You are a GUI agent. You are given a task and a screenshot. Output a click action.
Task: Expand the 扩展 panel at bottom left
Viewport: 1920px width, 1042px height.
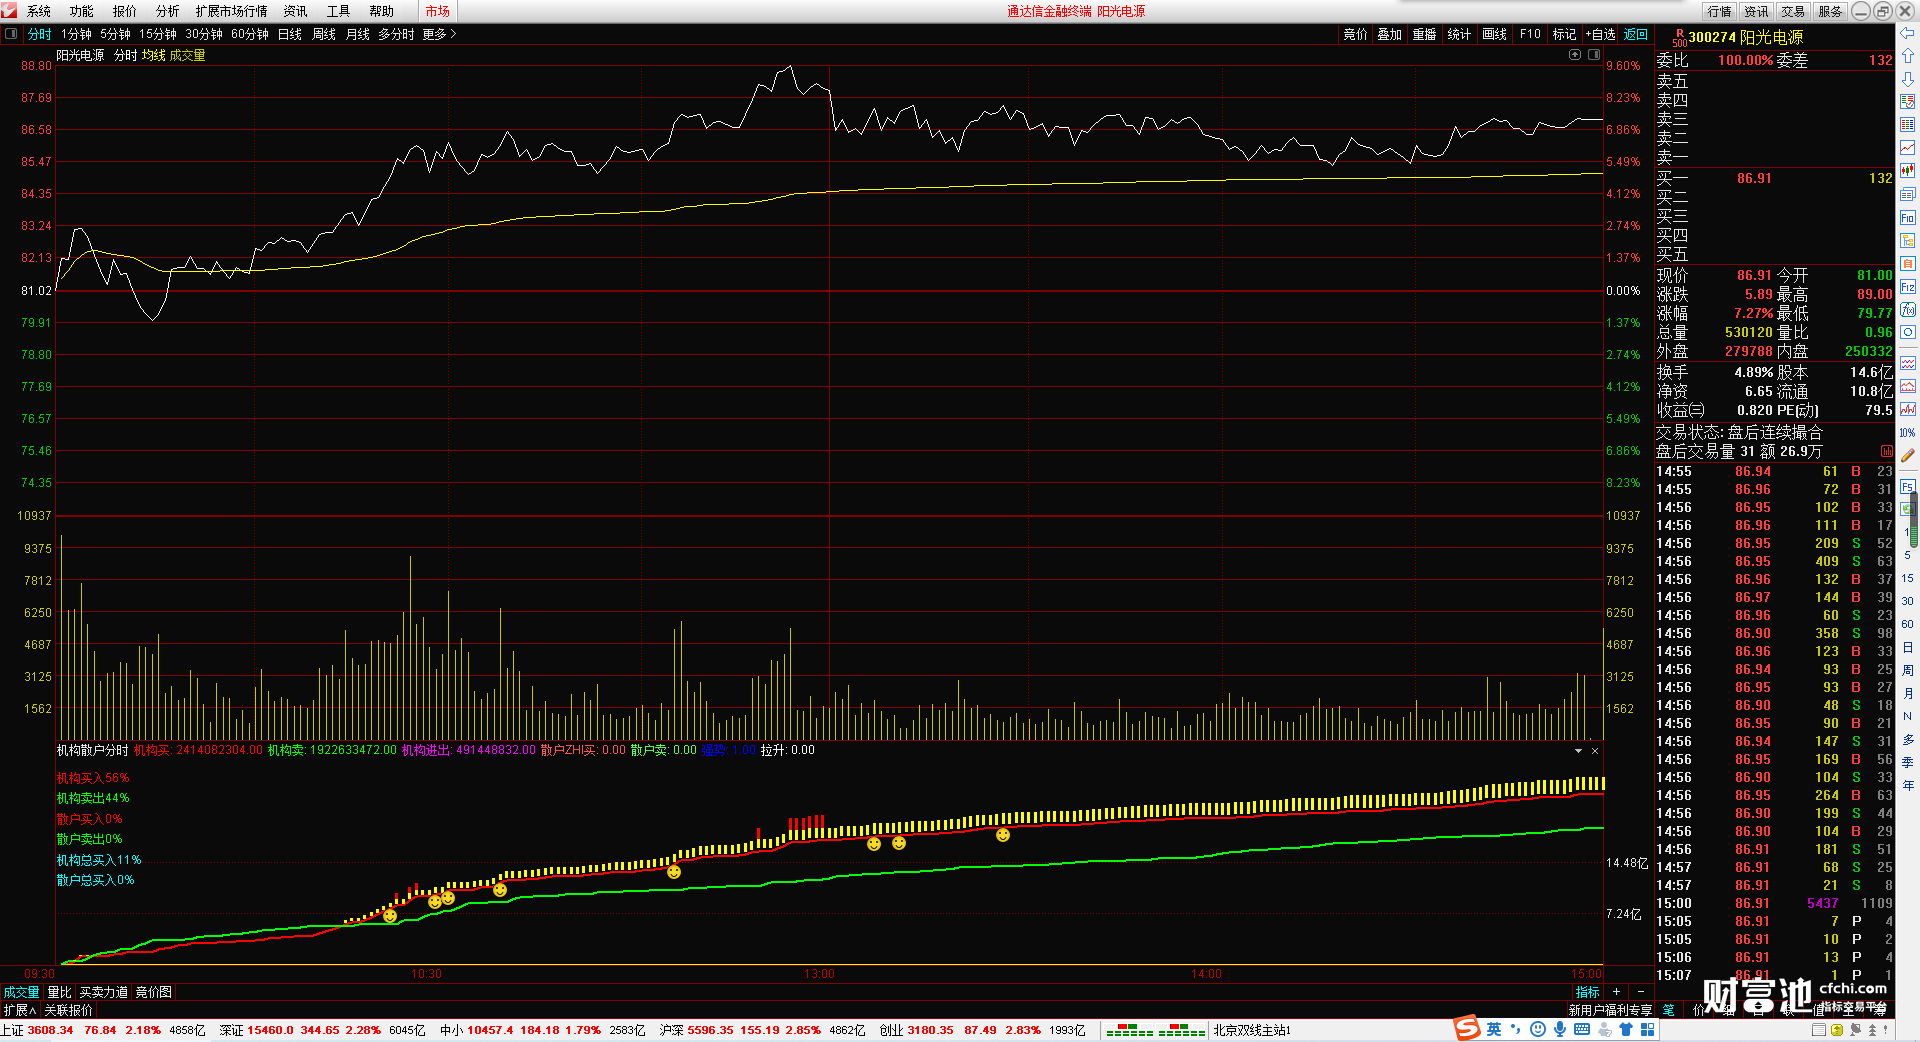click(20, 1010)
